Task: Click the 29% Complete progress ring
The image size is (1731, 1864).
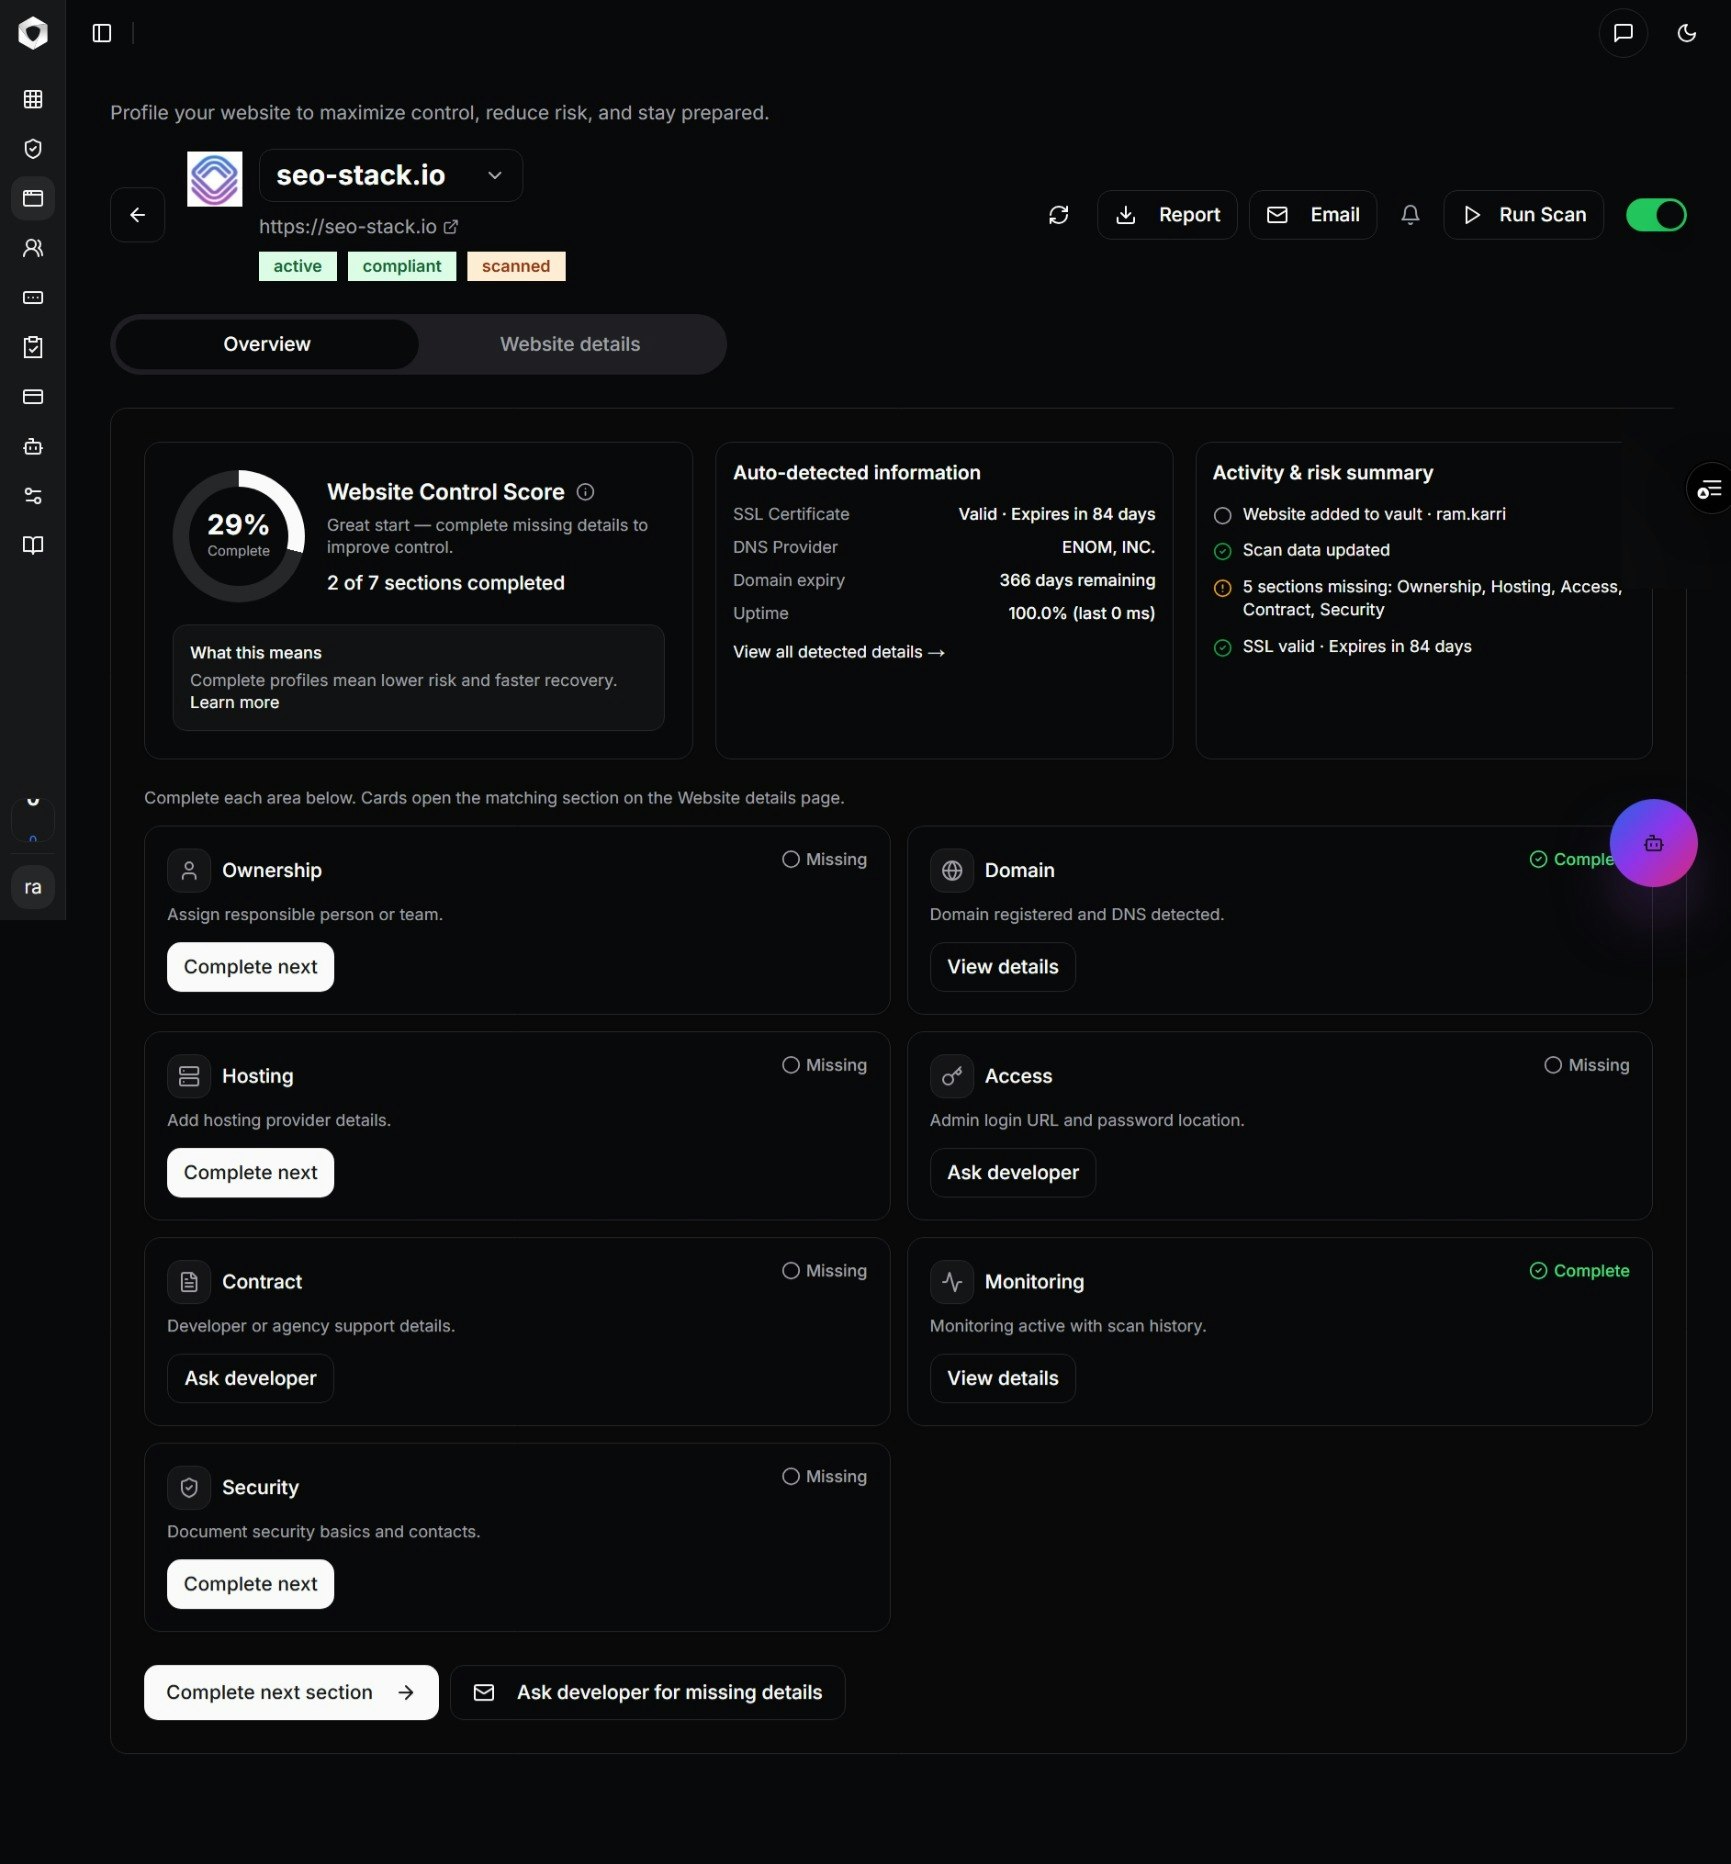Action: (239, 535)
